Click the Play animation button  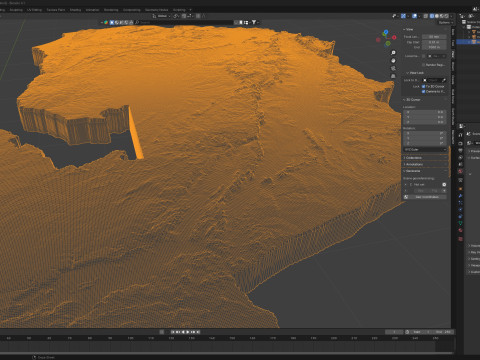click(188, 332)
